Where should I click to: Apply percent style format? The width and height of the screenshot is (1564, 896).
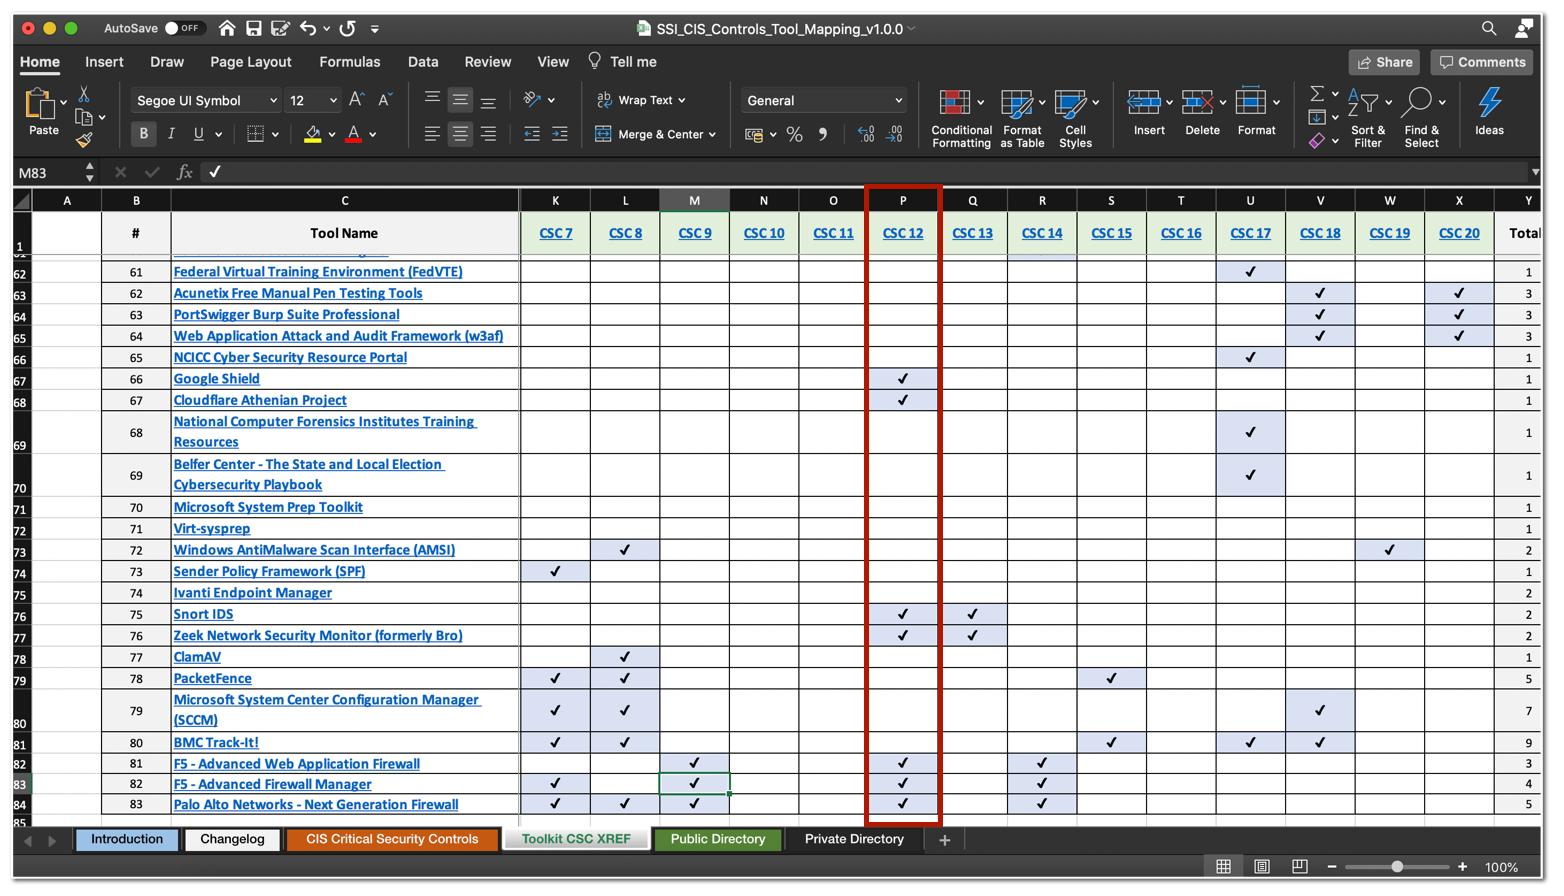click(795, 134)
